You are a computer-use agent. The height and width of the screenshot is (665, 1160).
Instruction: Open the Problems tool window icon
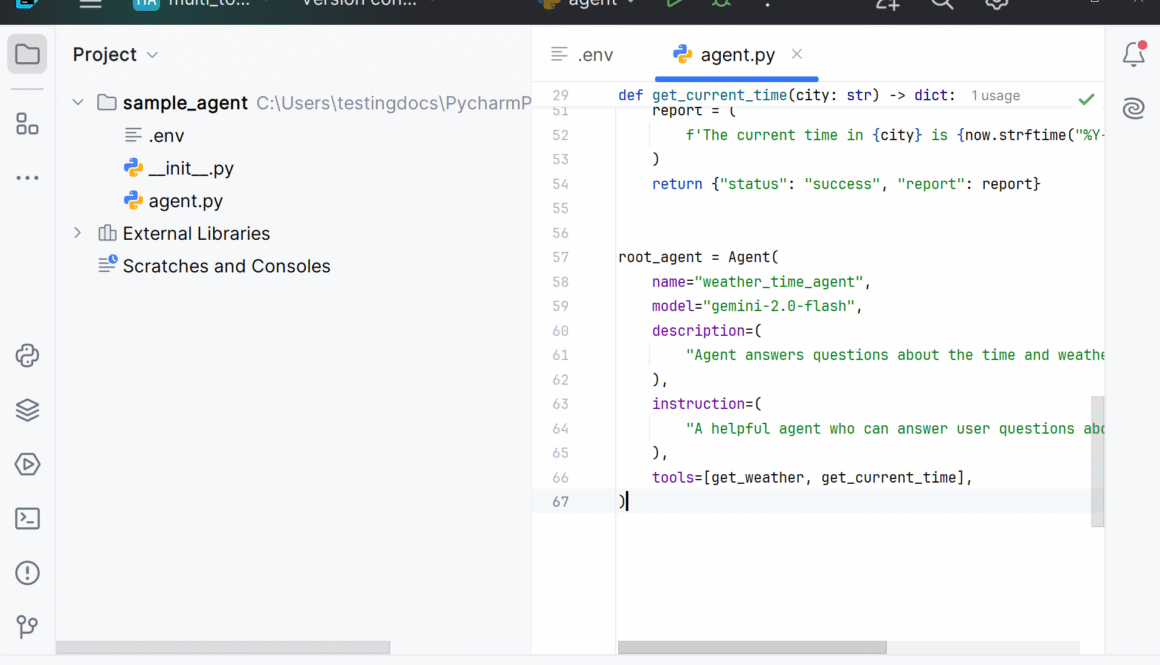27,572
